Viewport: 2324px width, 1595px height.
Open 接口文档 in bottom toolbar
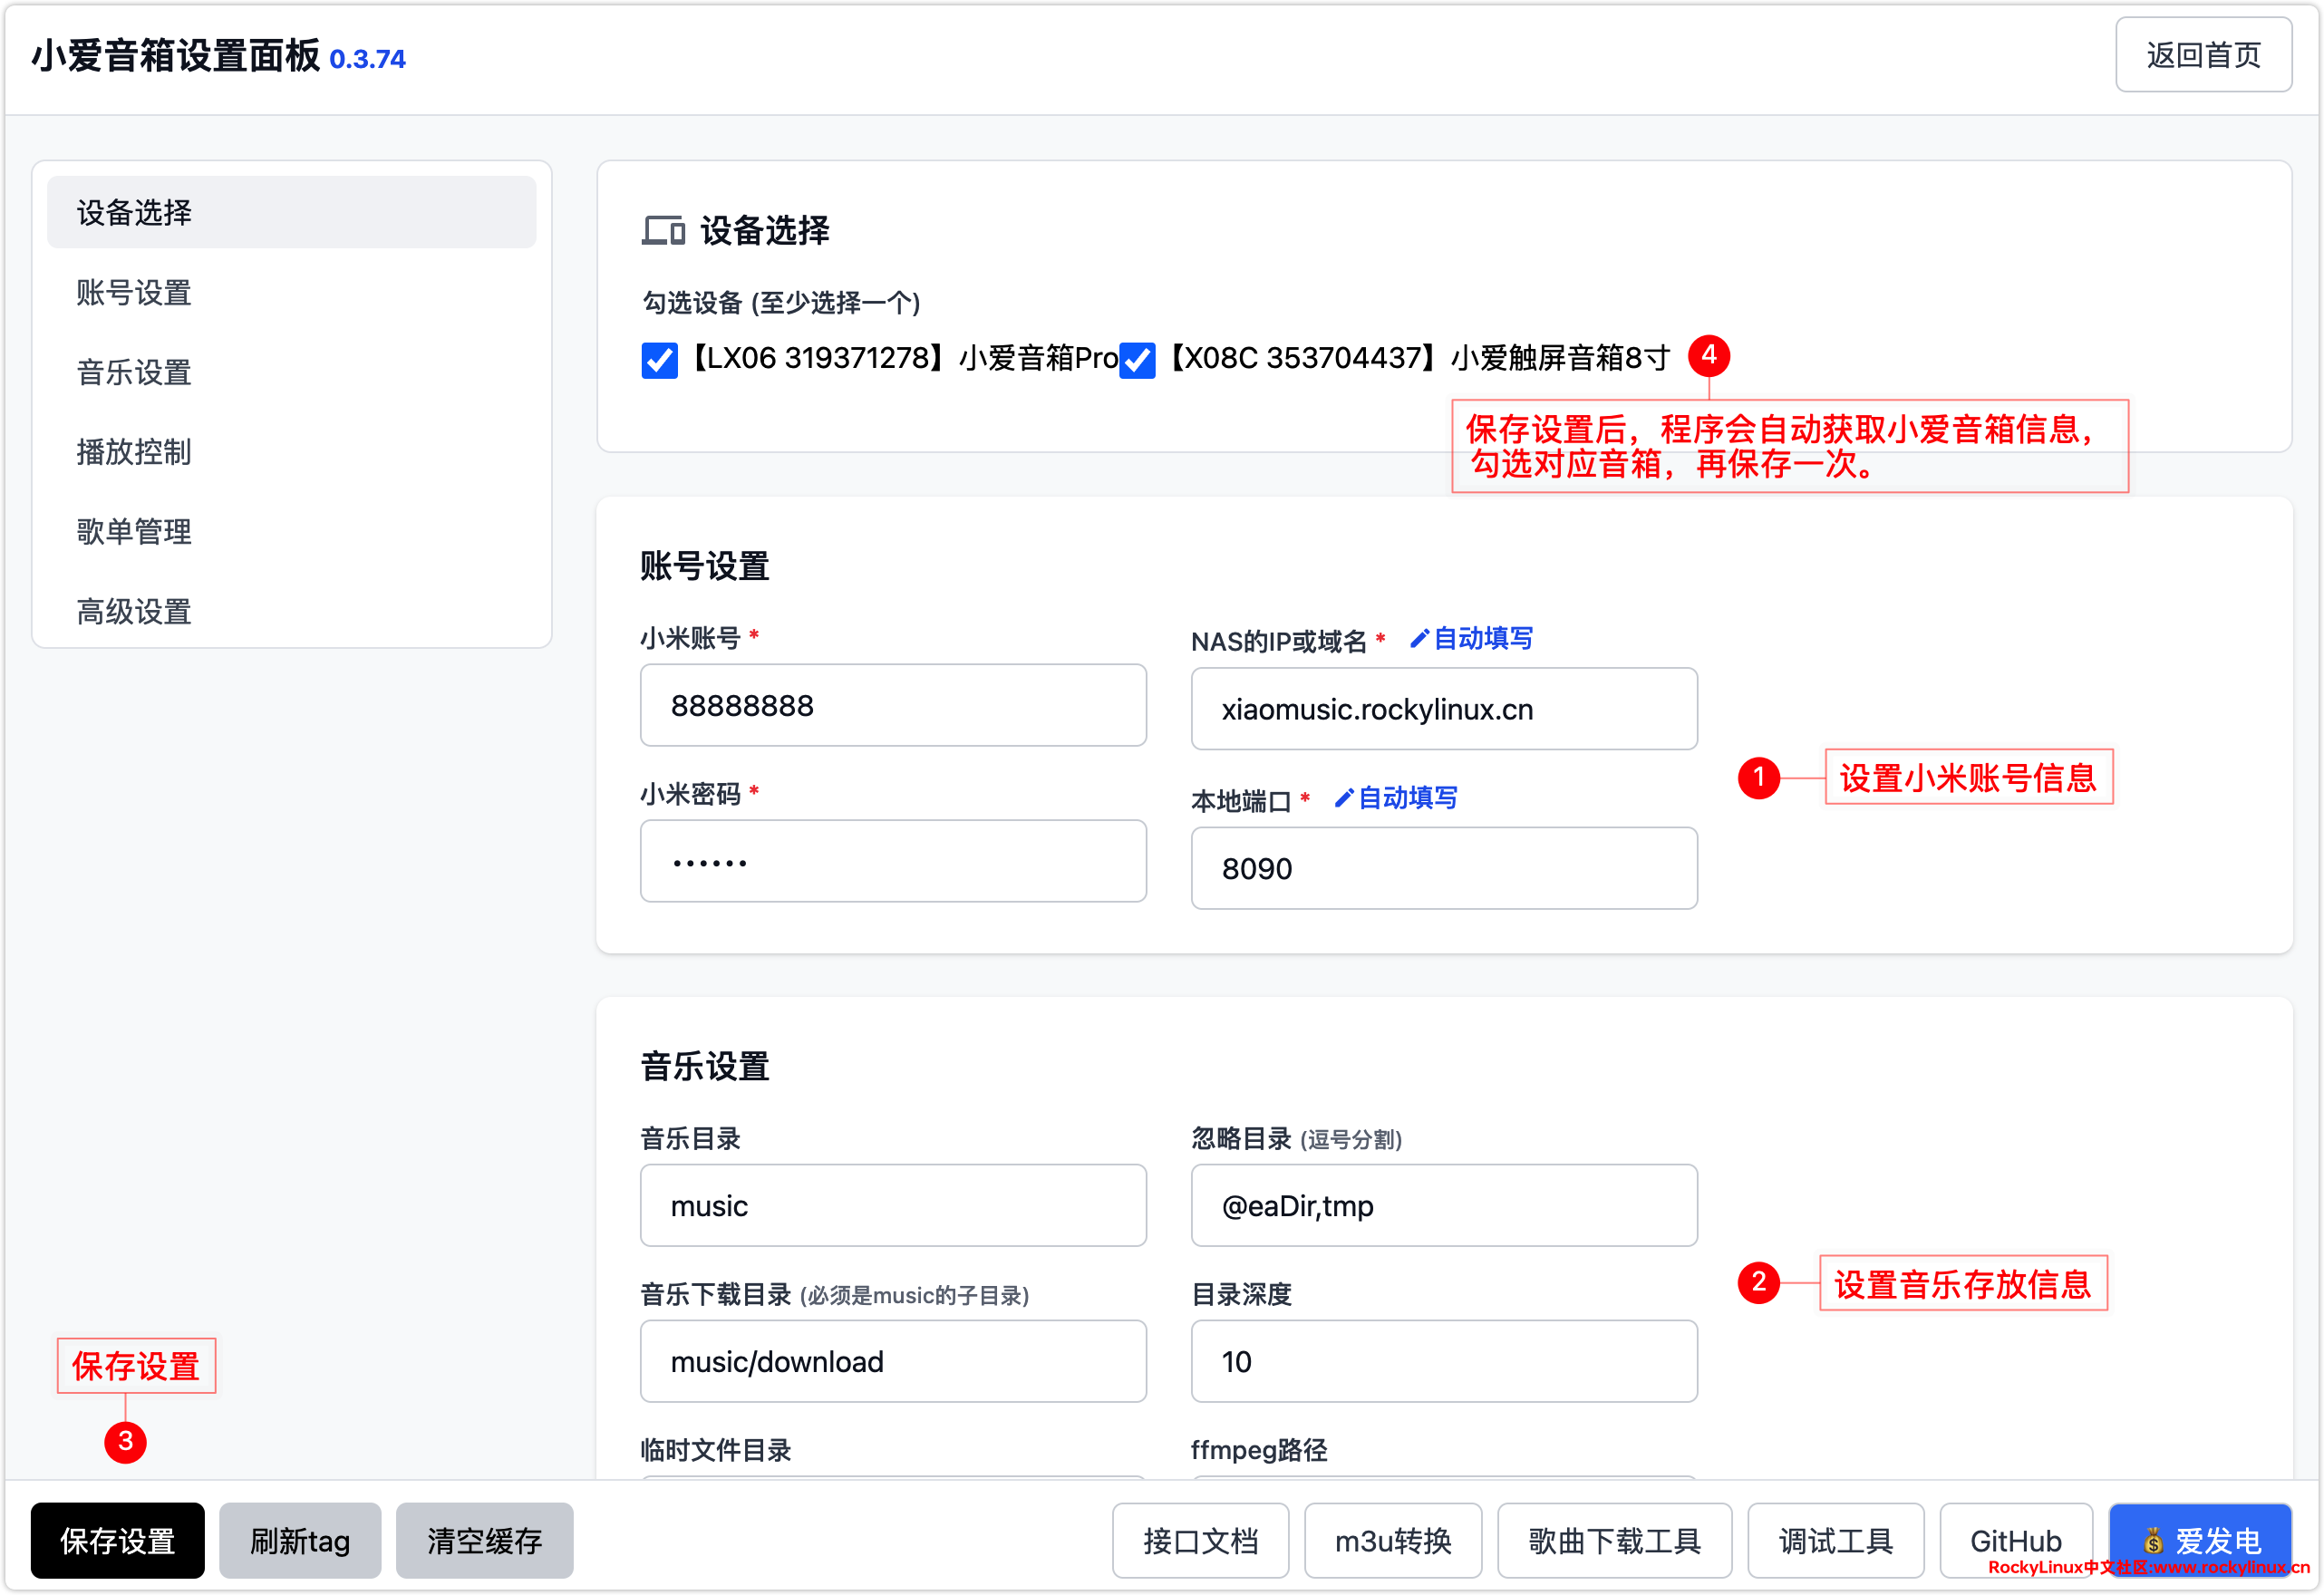pos(1200,1540)
